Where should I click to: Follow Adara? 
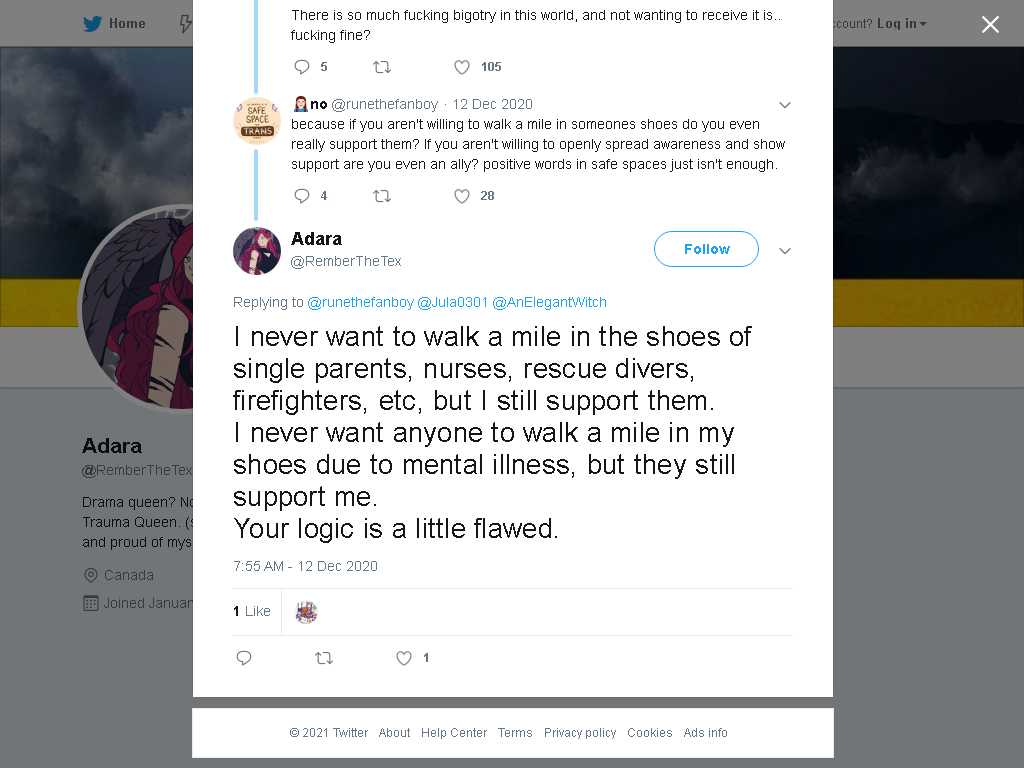pyautogui.click(x=706, y=249)
